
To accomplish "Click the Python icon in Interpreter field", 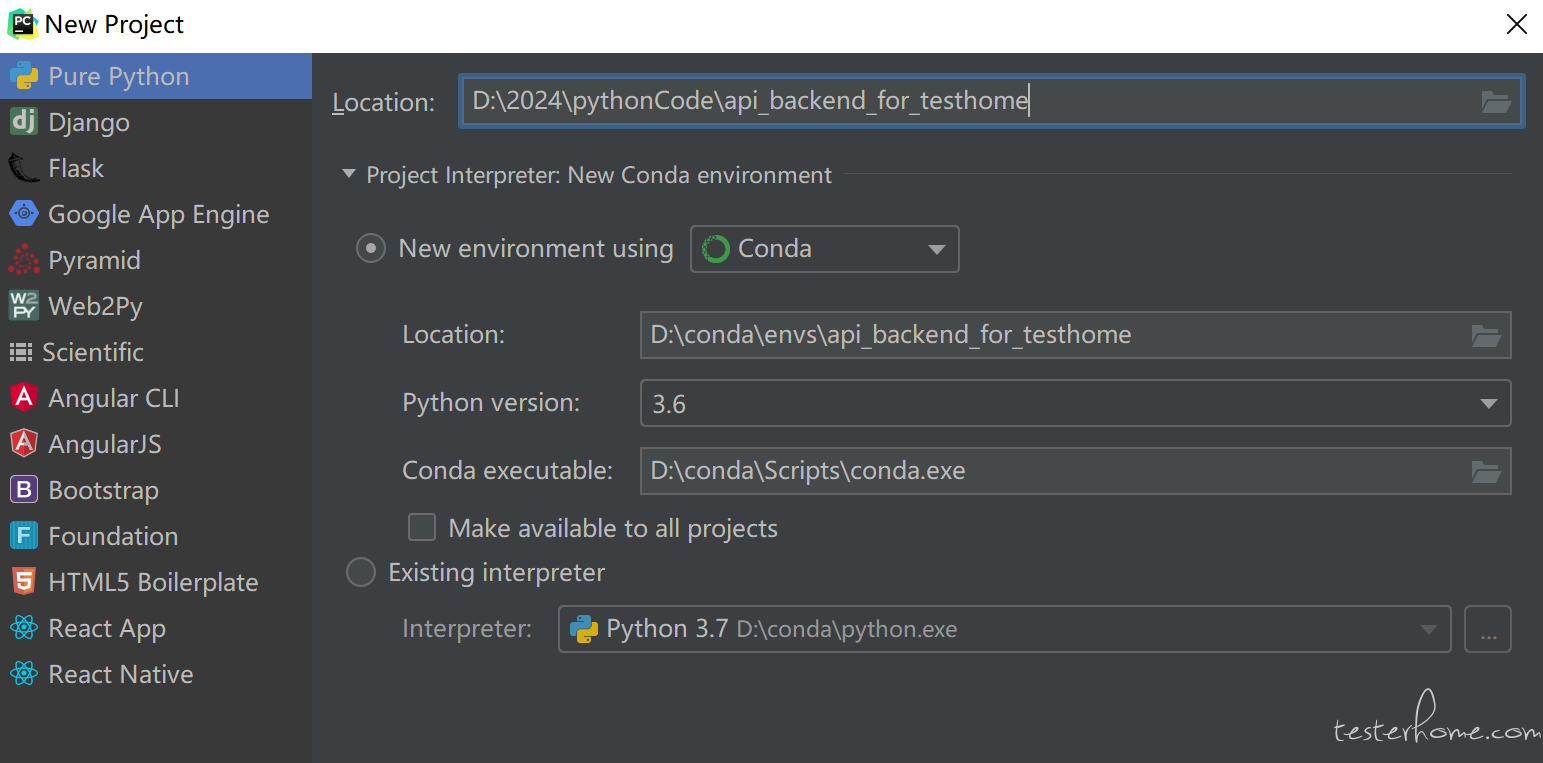I will coord(584,629).
